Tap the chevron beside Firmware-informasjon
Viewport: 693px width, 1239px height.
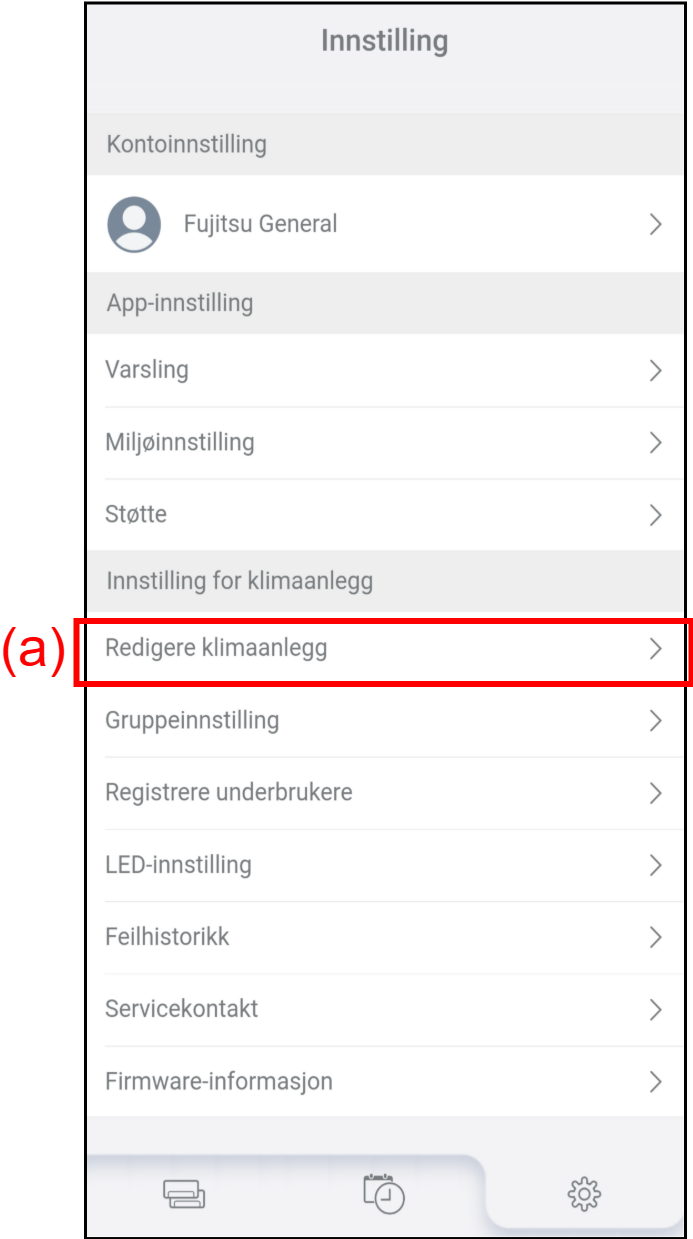tap(656, 1081)
